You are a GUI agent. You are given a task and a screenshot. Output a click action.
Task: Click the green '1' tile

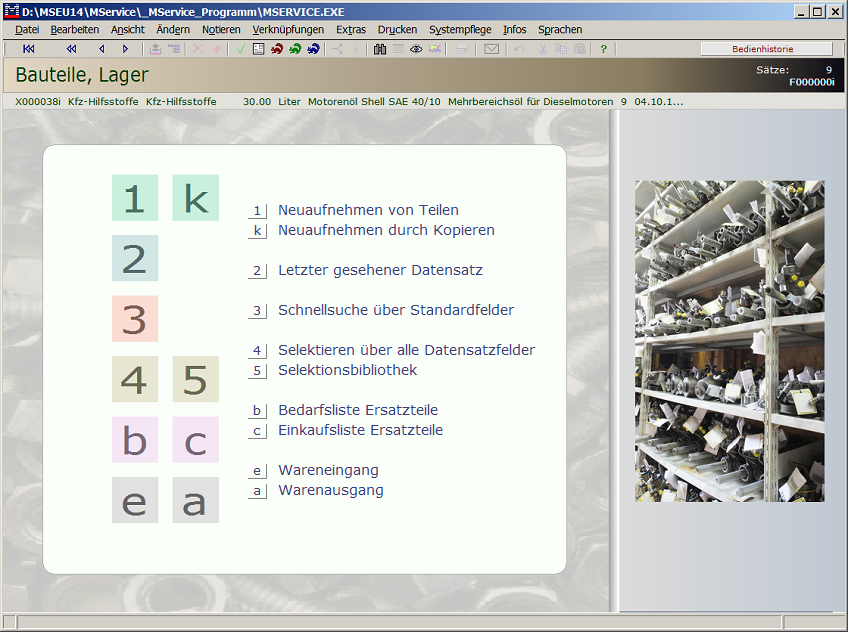point(134,198)
